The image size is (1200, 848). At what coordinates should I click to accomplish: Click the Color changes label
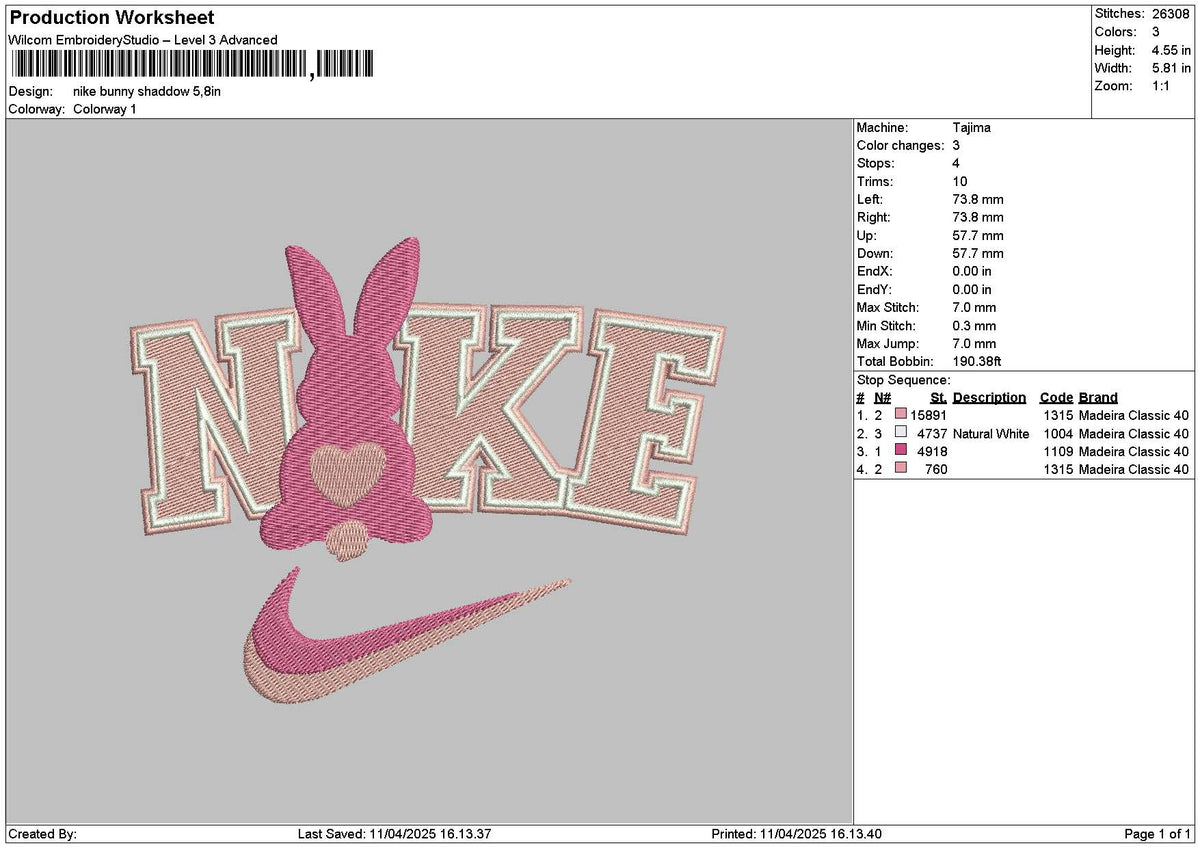900,146
